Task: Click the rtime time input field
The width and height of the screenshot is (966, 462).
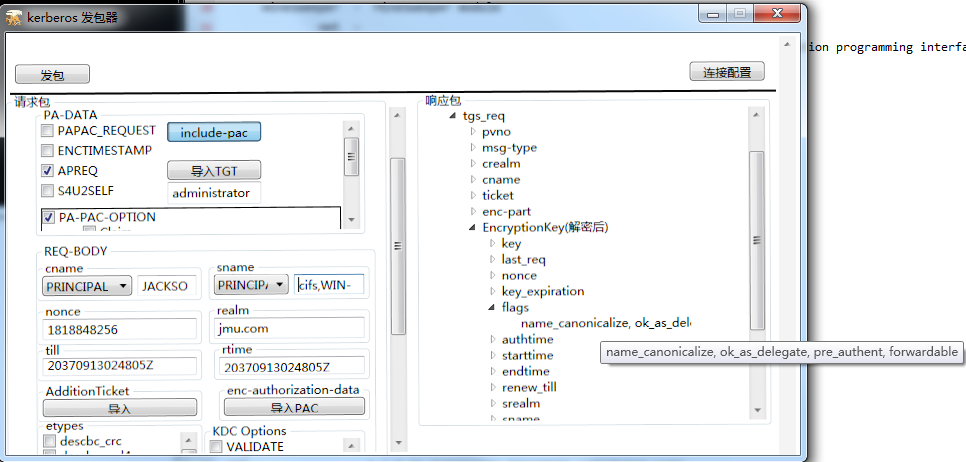Action: [294, 368]
